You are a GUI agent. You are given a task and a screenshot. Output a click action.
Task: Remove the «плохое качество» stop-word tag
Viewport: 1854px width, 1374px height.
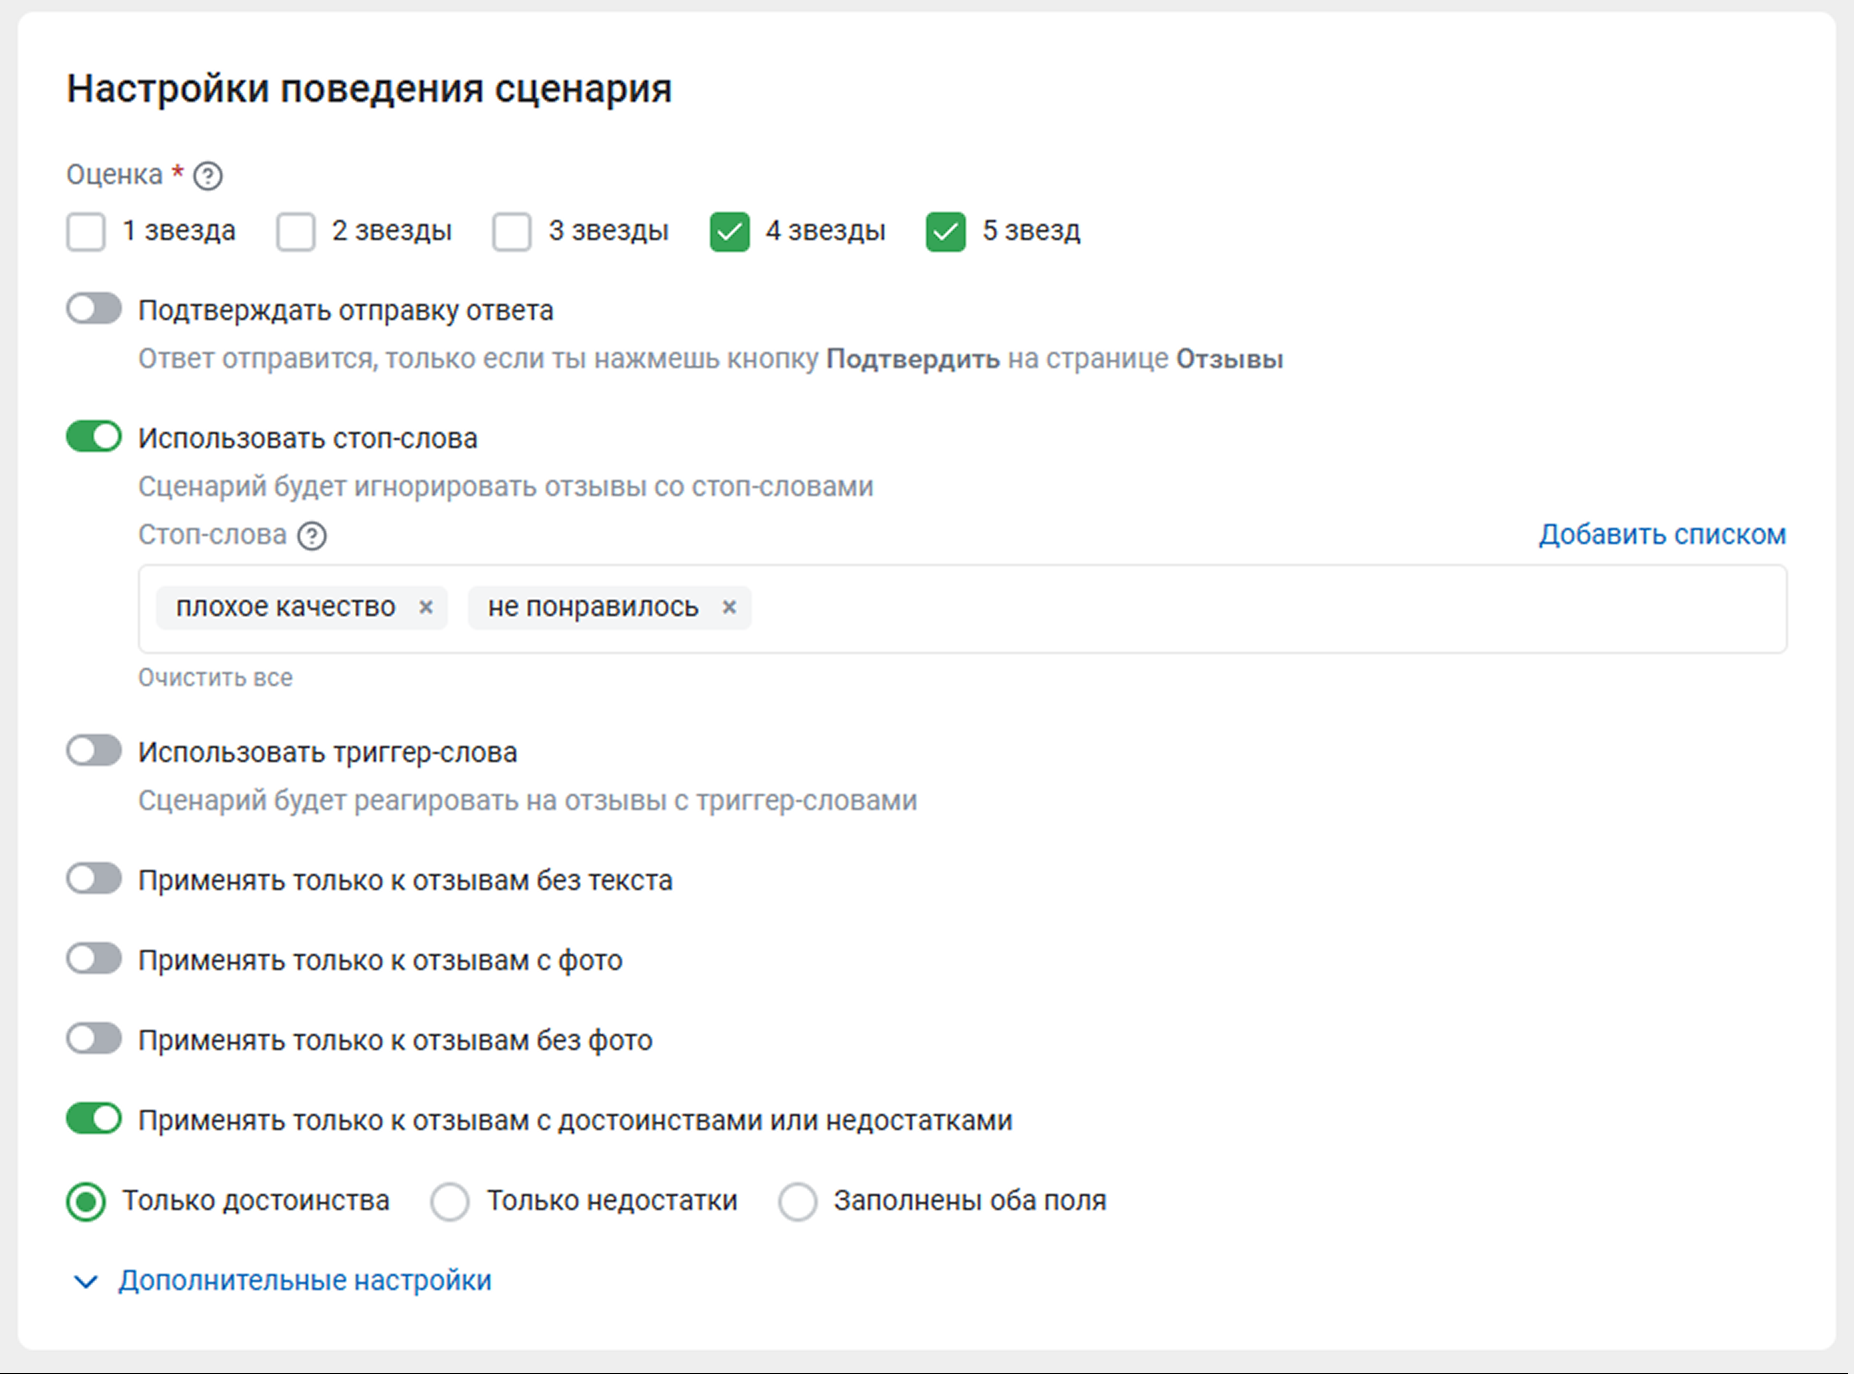426,607
